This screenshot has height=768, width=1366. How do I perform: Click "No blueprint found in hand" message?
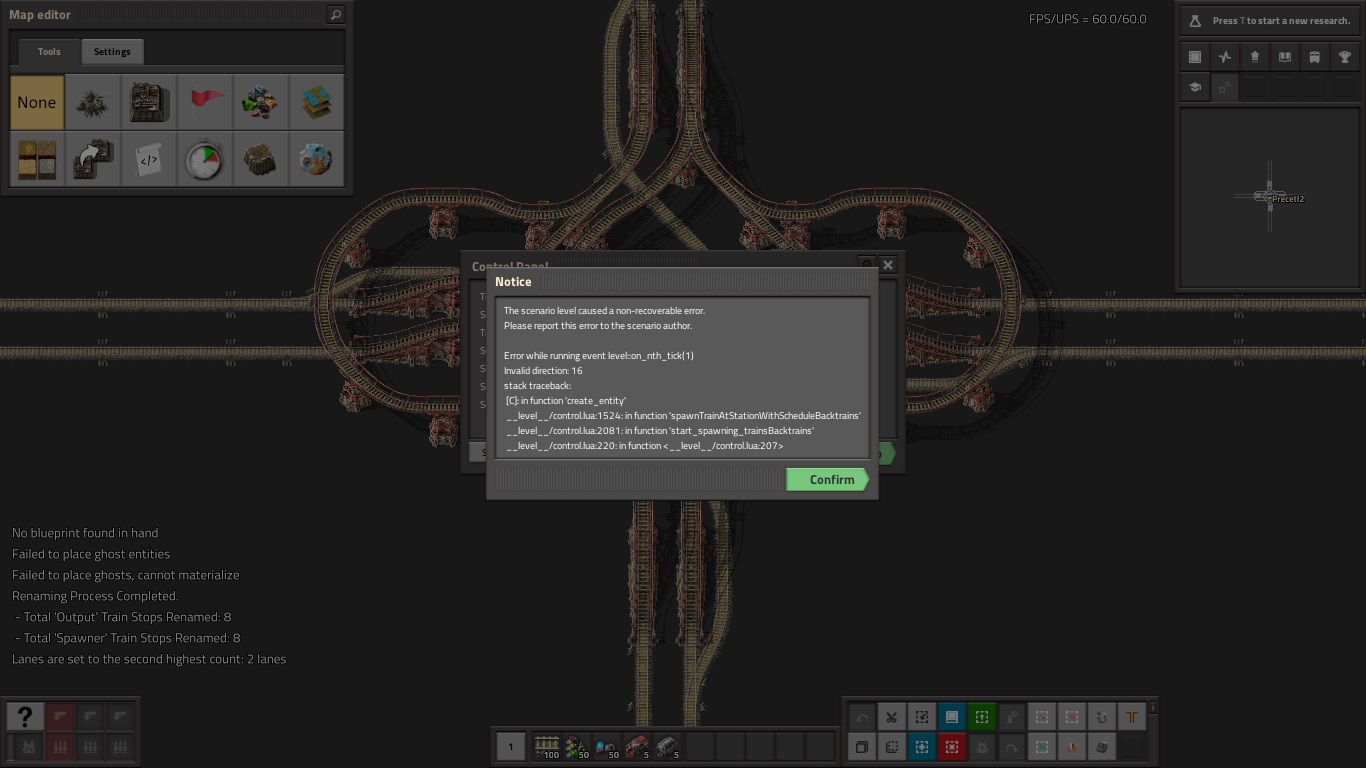(85, 533)
